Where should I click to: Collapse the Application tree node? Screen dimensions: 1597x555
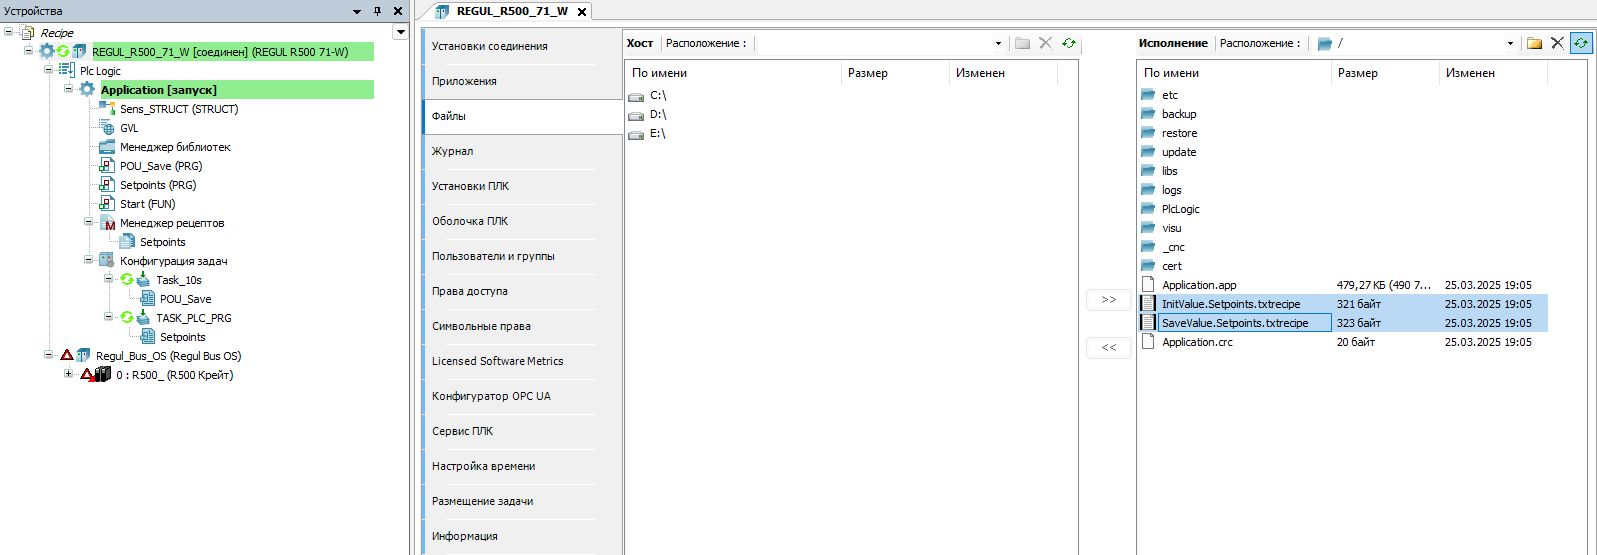coord(68,89)
